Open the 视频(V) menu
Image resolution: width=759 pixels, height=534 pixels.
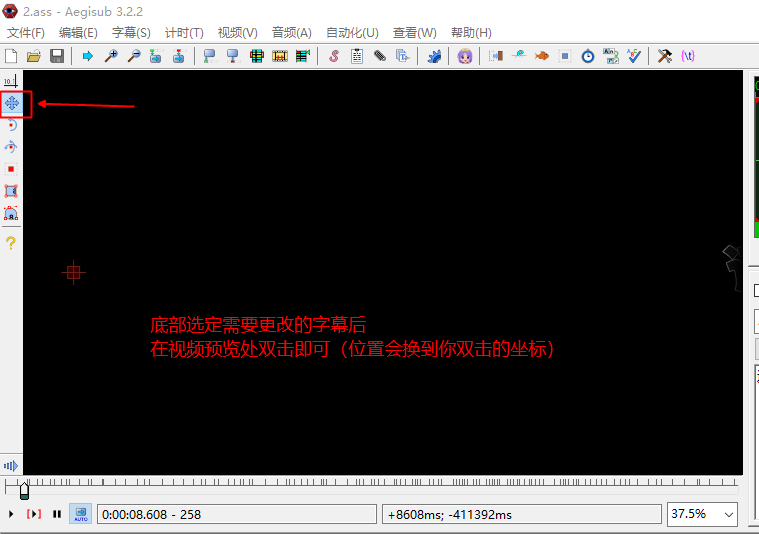[x=238, y=32]
